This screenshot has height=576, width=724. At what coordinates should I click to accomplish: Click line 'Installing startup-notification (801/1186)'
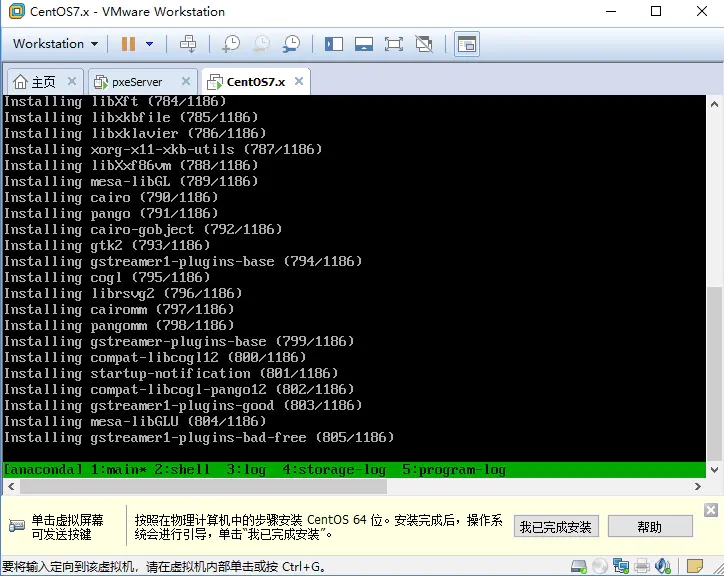pyautogui.click(x=171, y=374)
